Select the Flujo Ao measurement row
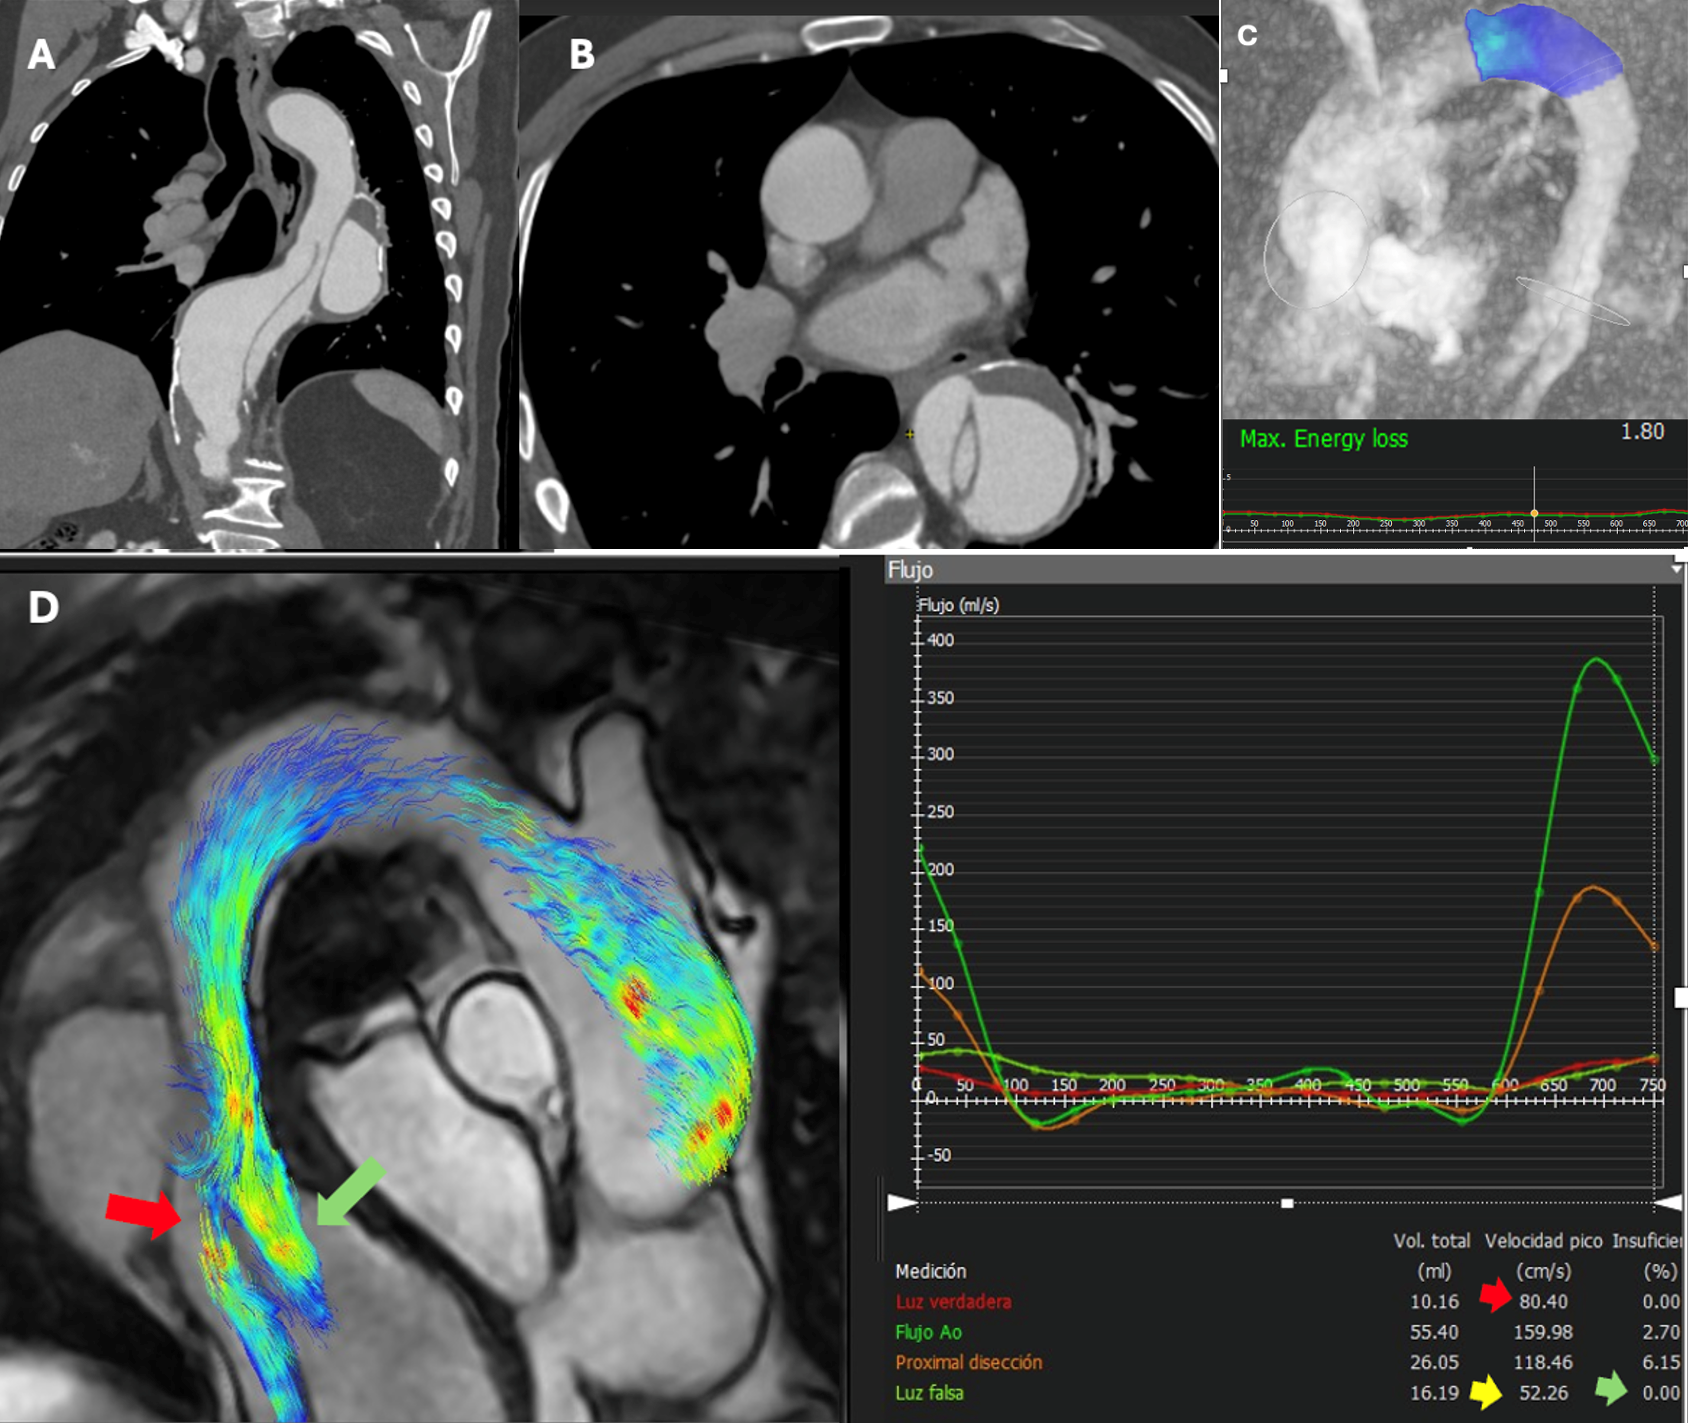 pyautogui.click(x=928, y=1332)
